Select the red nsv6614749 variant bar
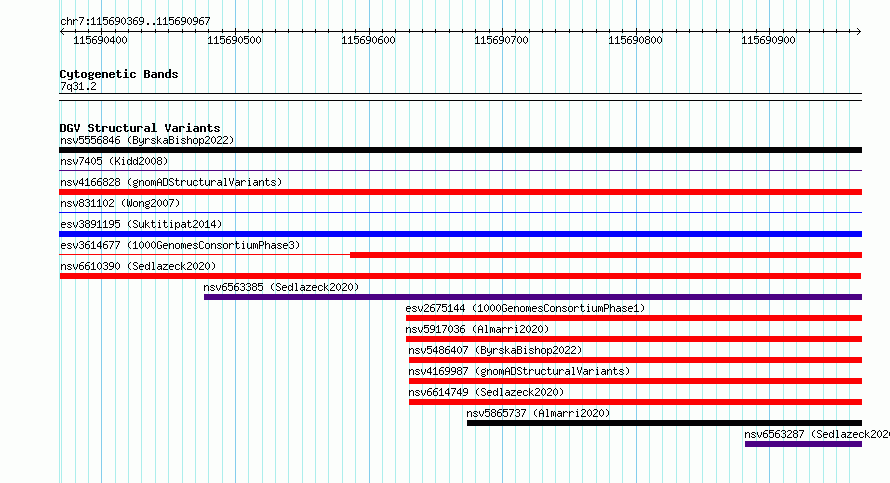Image resolution: width=890 pixels, height=483 pixels. pos(635,402)
